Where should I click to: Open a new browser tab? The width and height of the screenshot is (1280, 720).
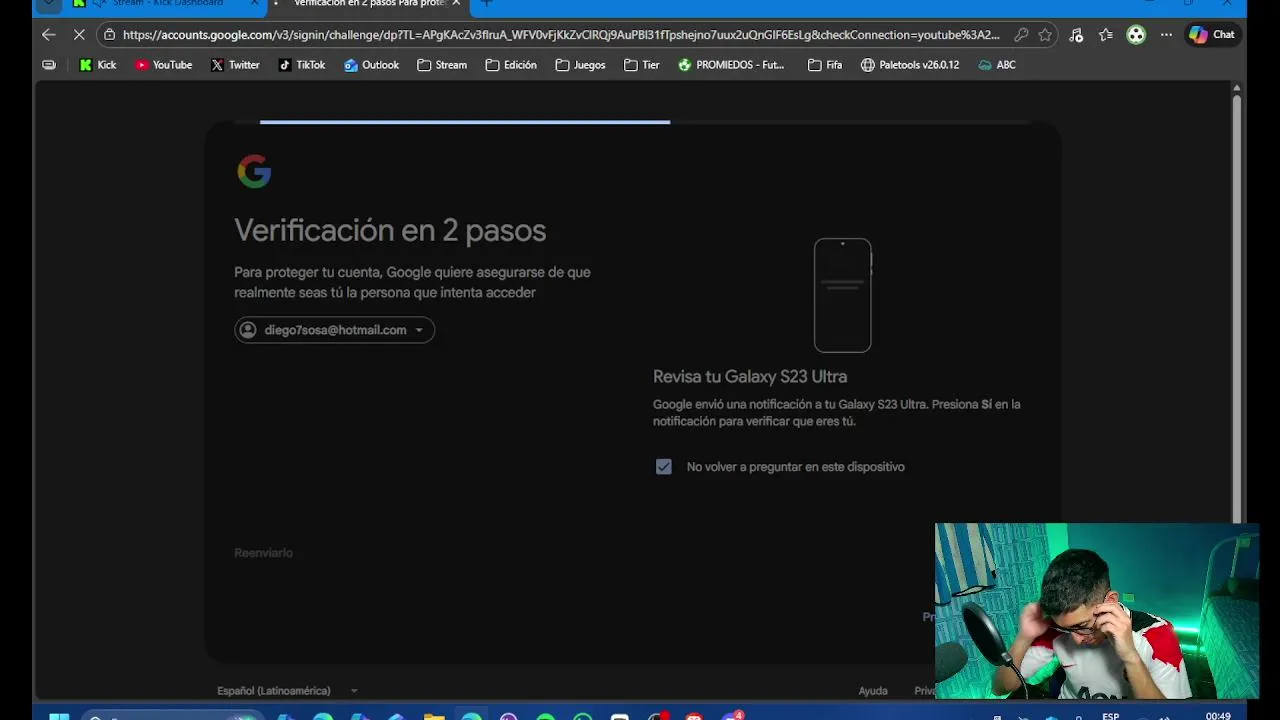point(487,4)
